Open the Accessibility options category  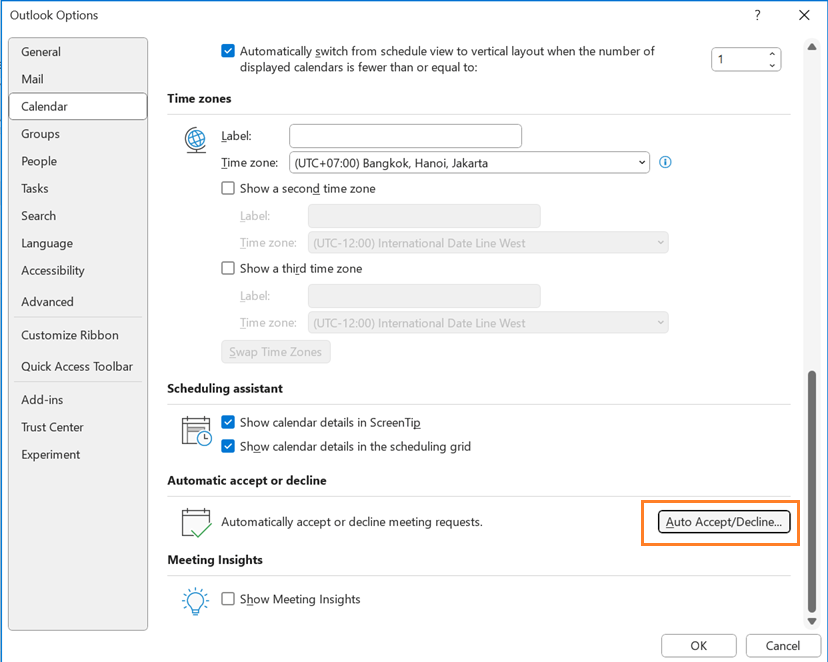pyautogui.click(x=78, y=271)
